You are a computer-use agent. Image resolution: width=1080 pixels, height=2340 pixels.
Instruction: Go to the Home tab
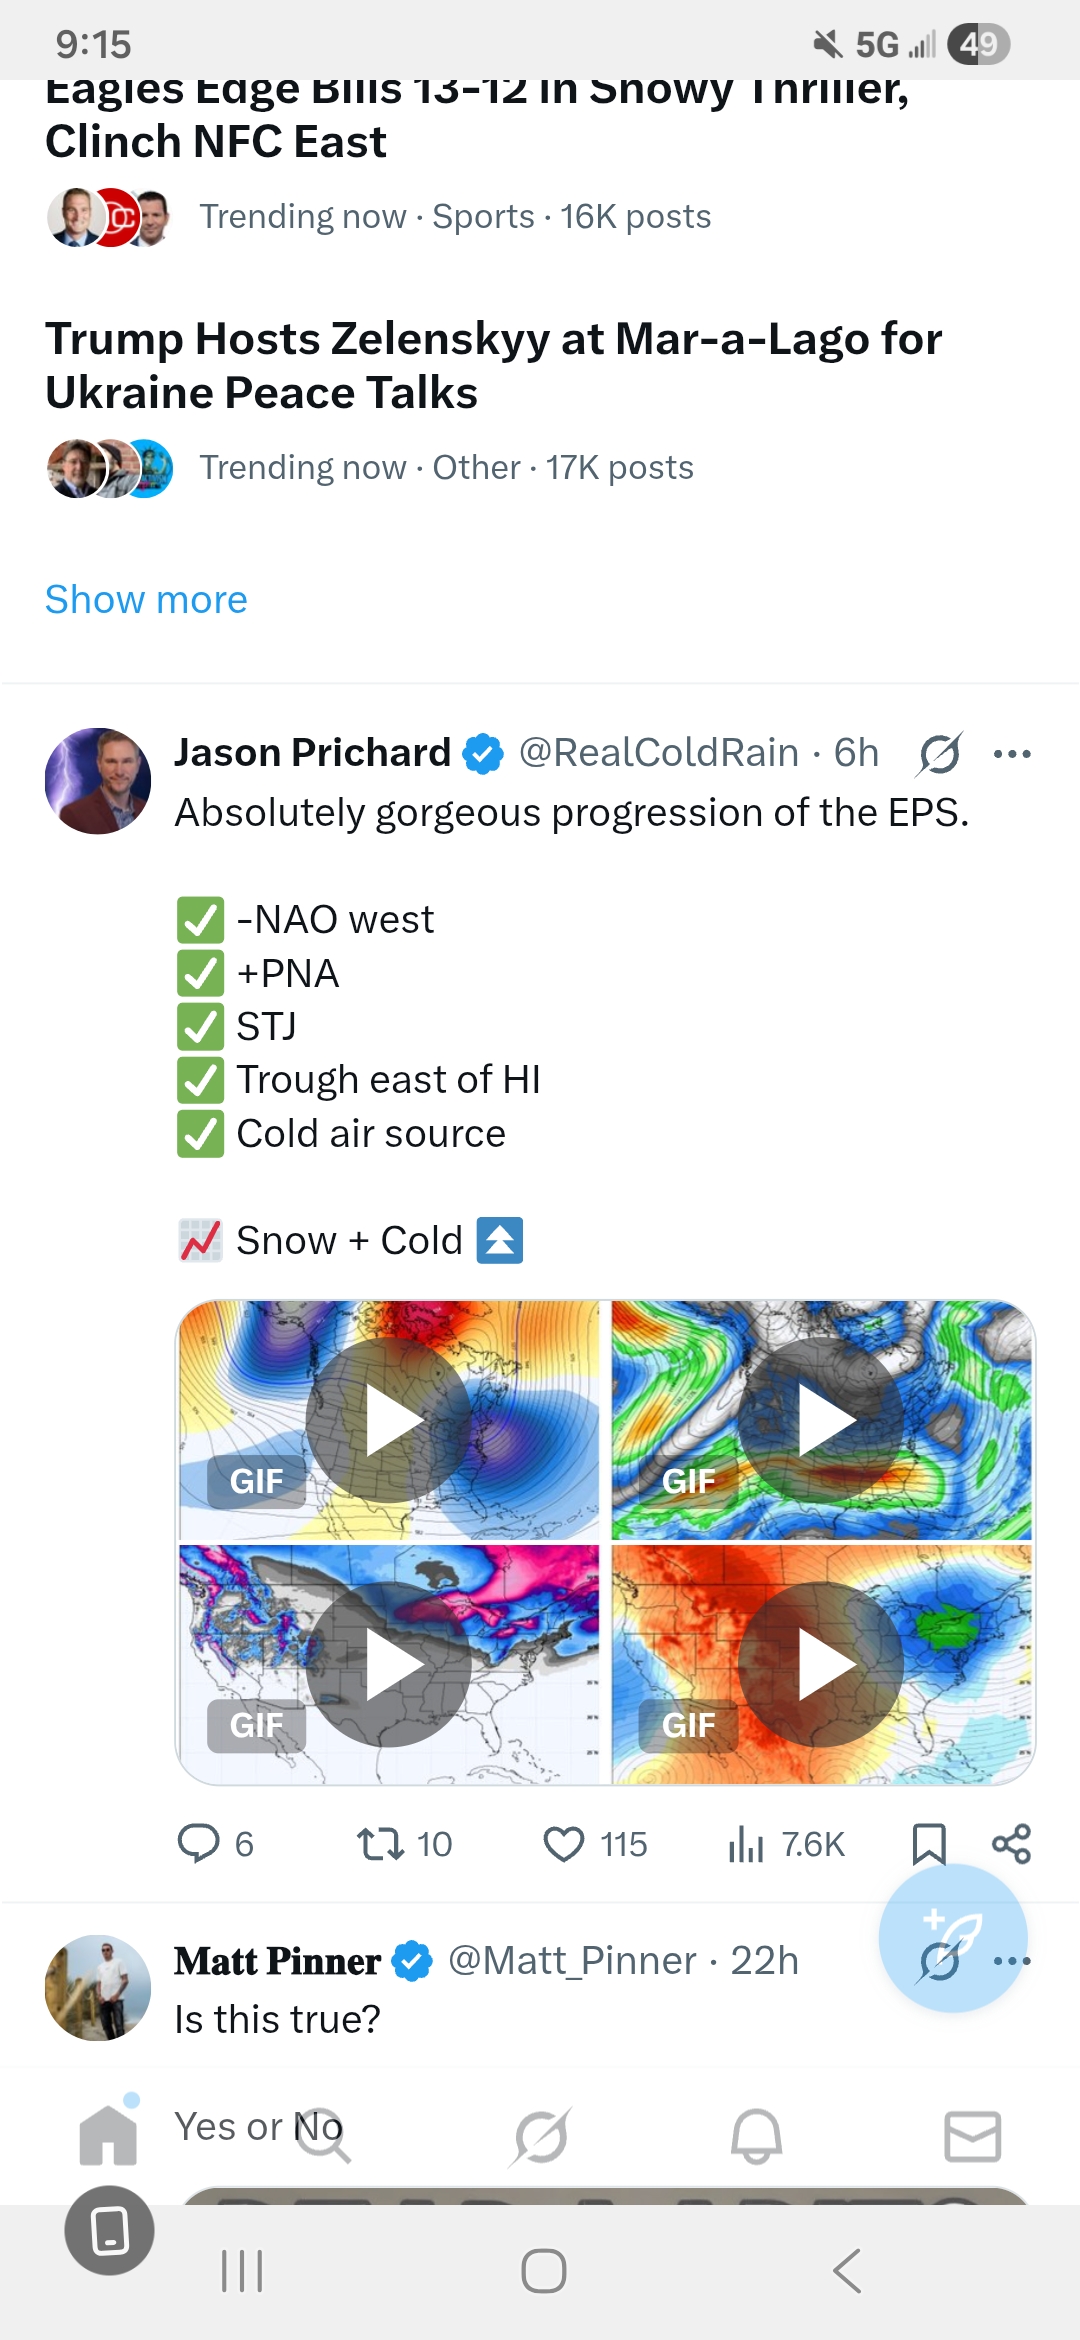pos(108,2136)
